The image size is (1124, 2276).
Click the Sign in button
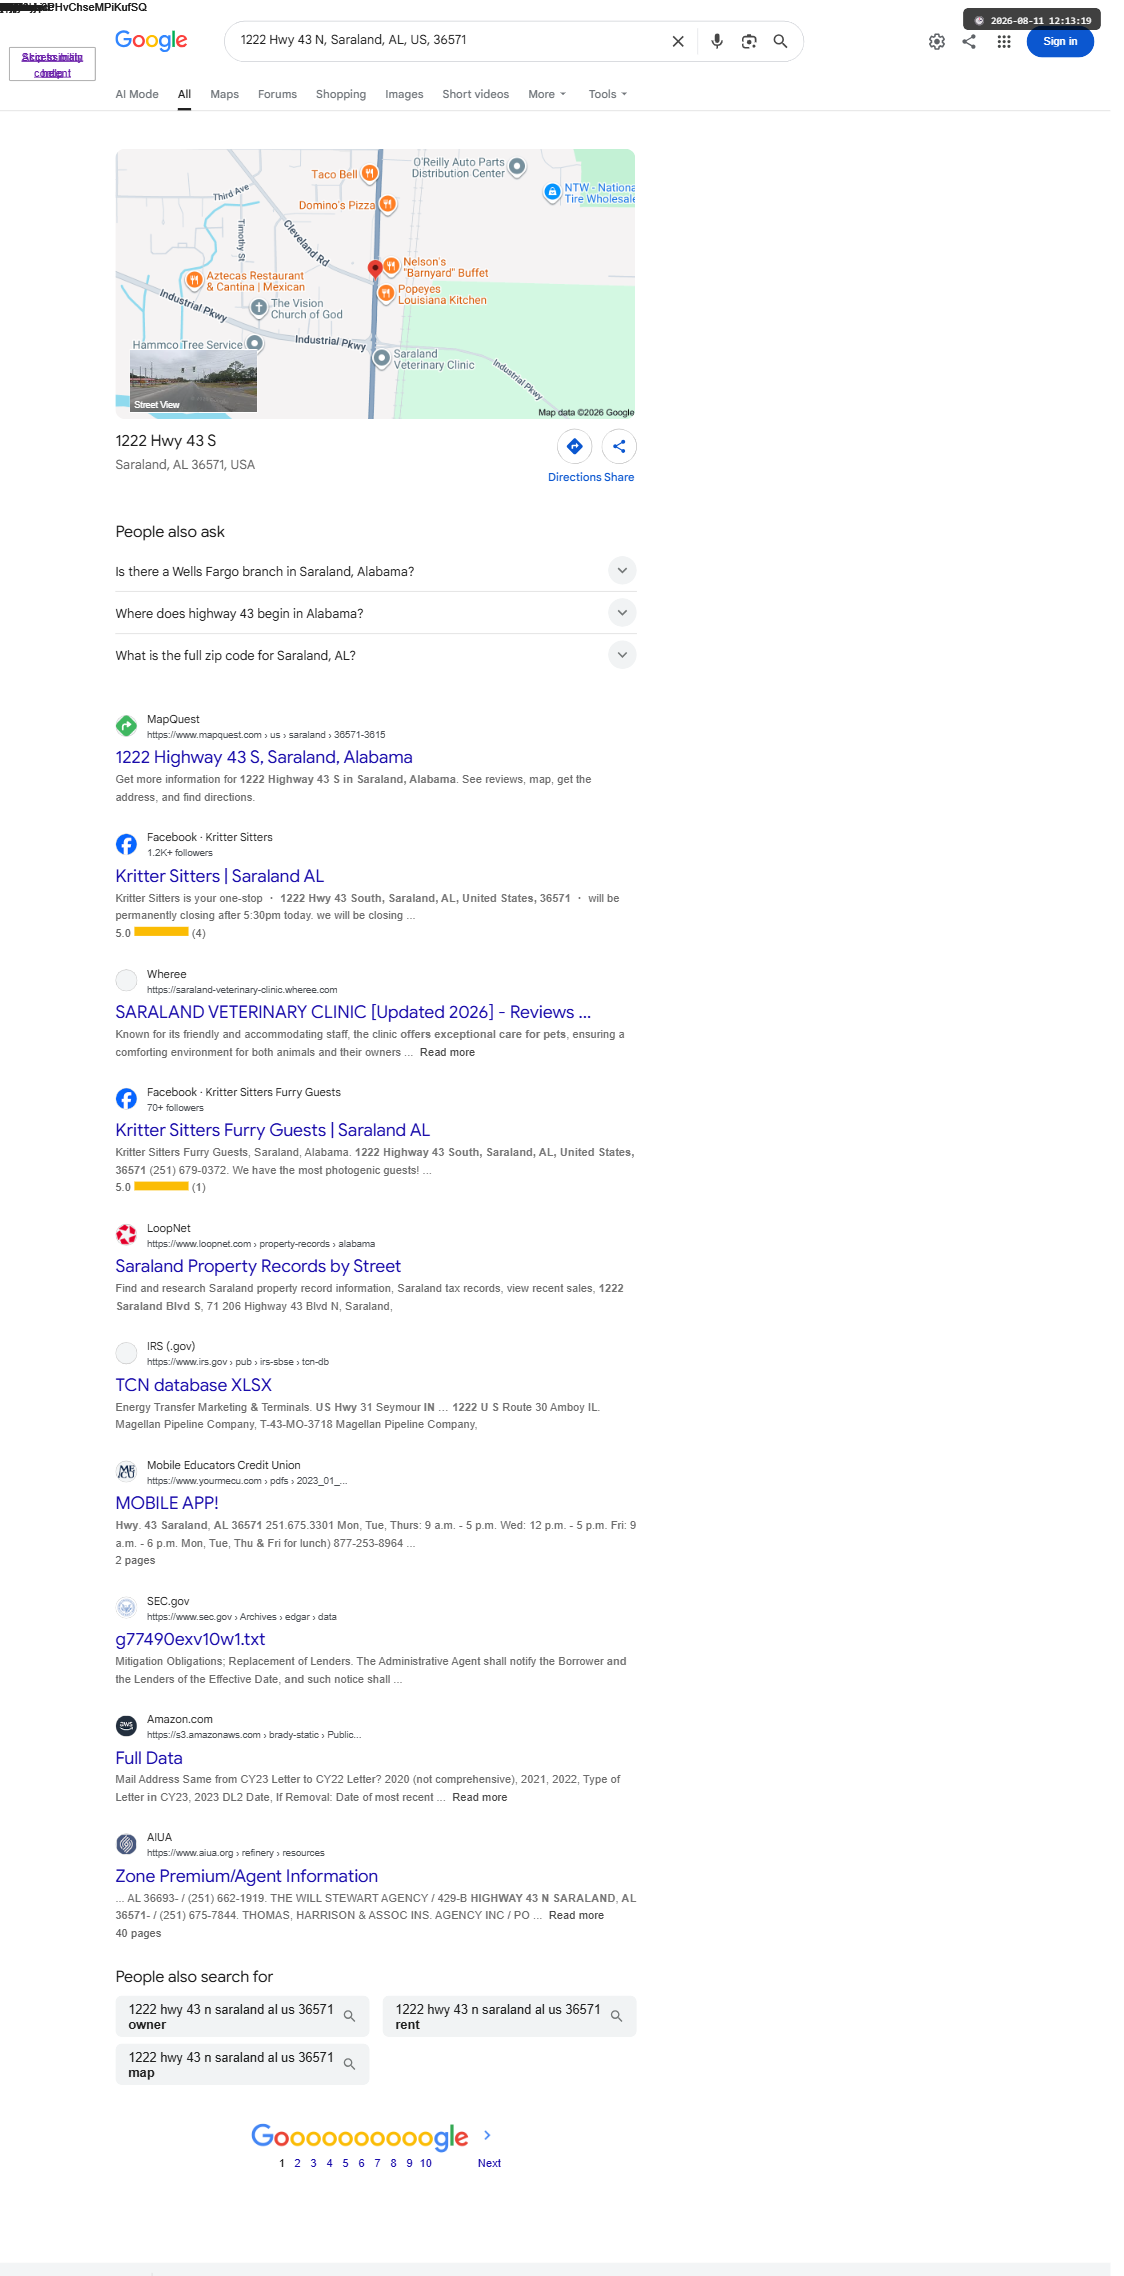(x=1060, y=42)
